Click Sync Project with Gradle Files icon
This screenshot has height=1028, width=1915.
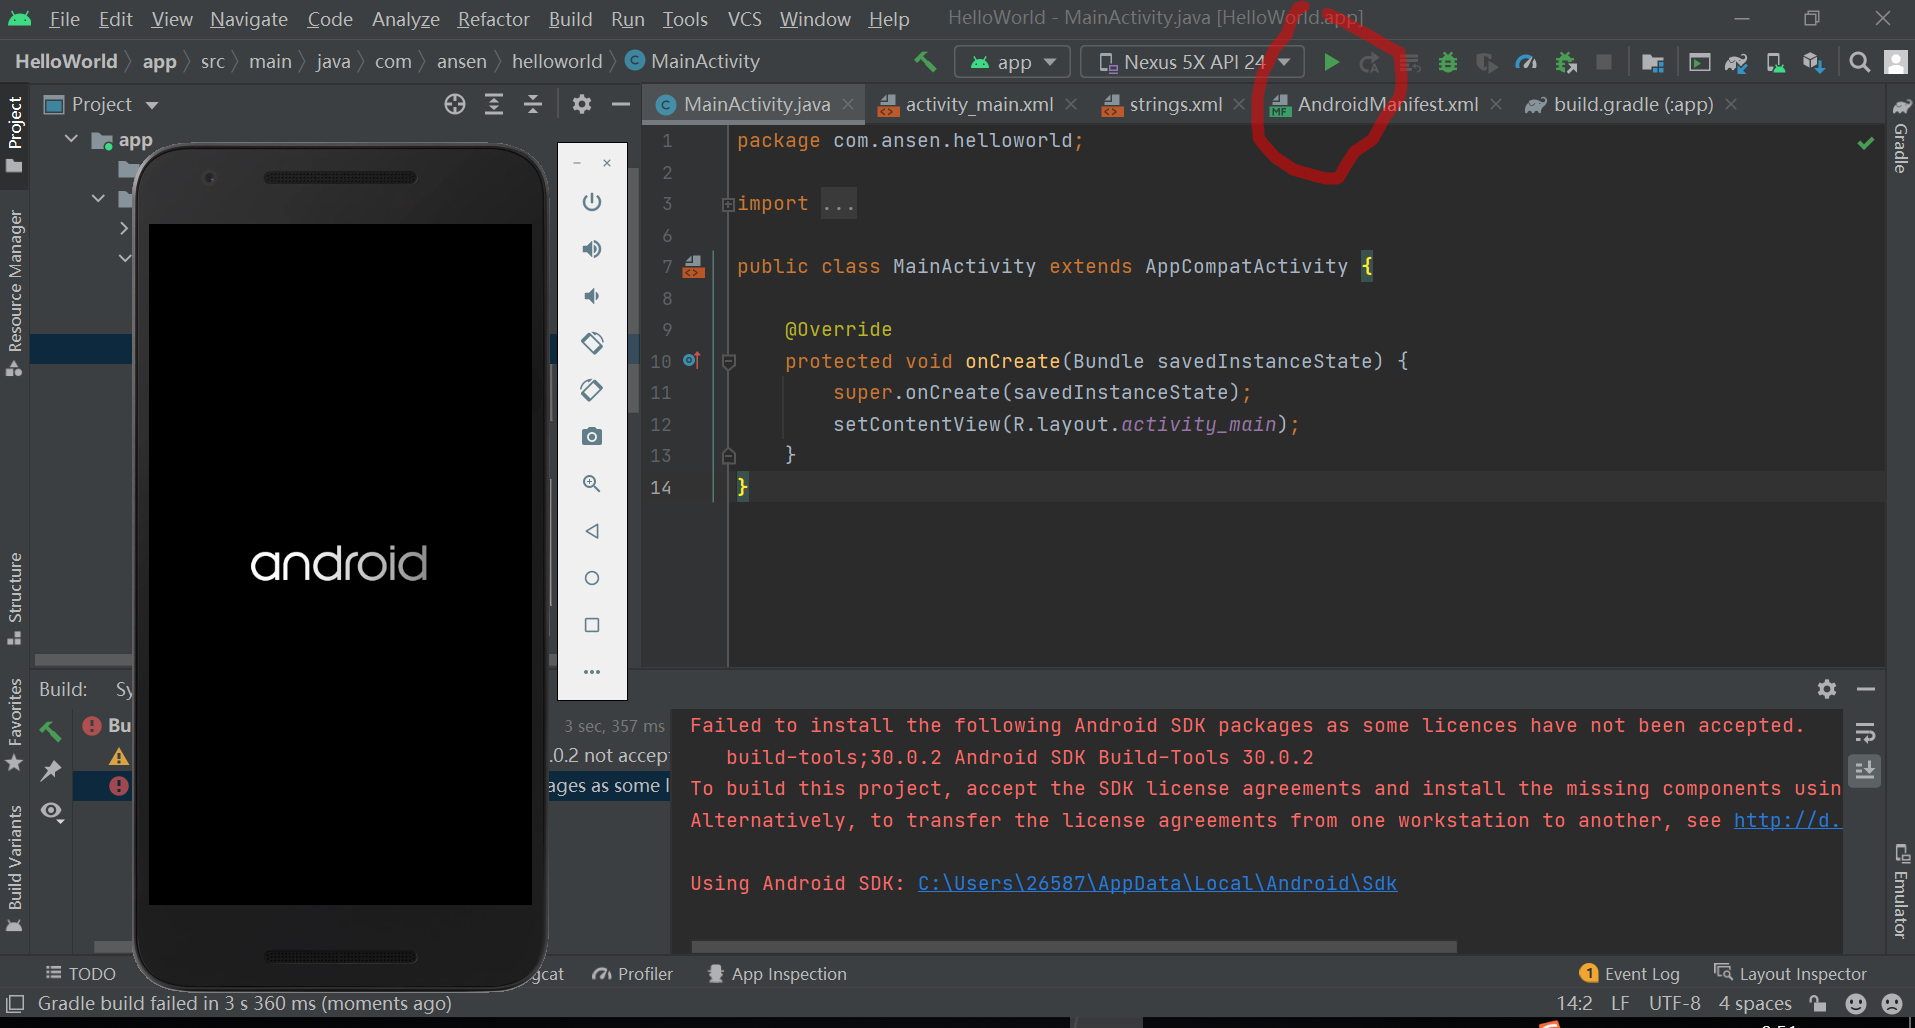tap(1736, 62)
